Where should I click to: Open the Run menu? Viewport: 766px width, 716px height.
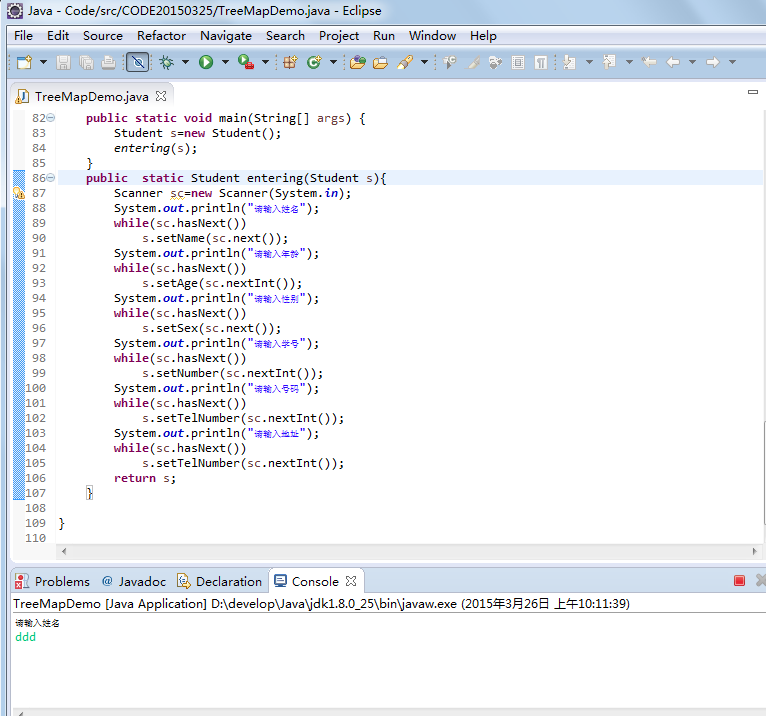click(383, 36)
